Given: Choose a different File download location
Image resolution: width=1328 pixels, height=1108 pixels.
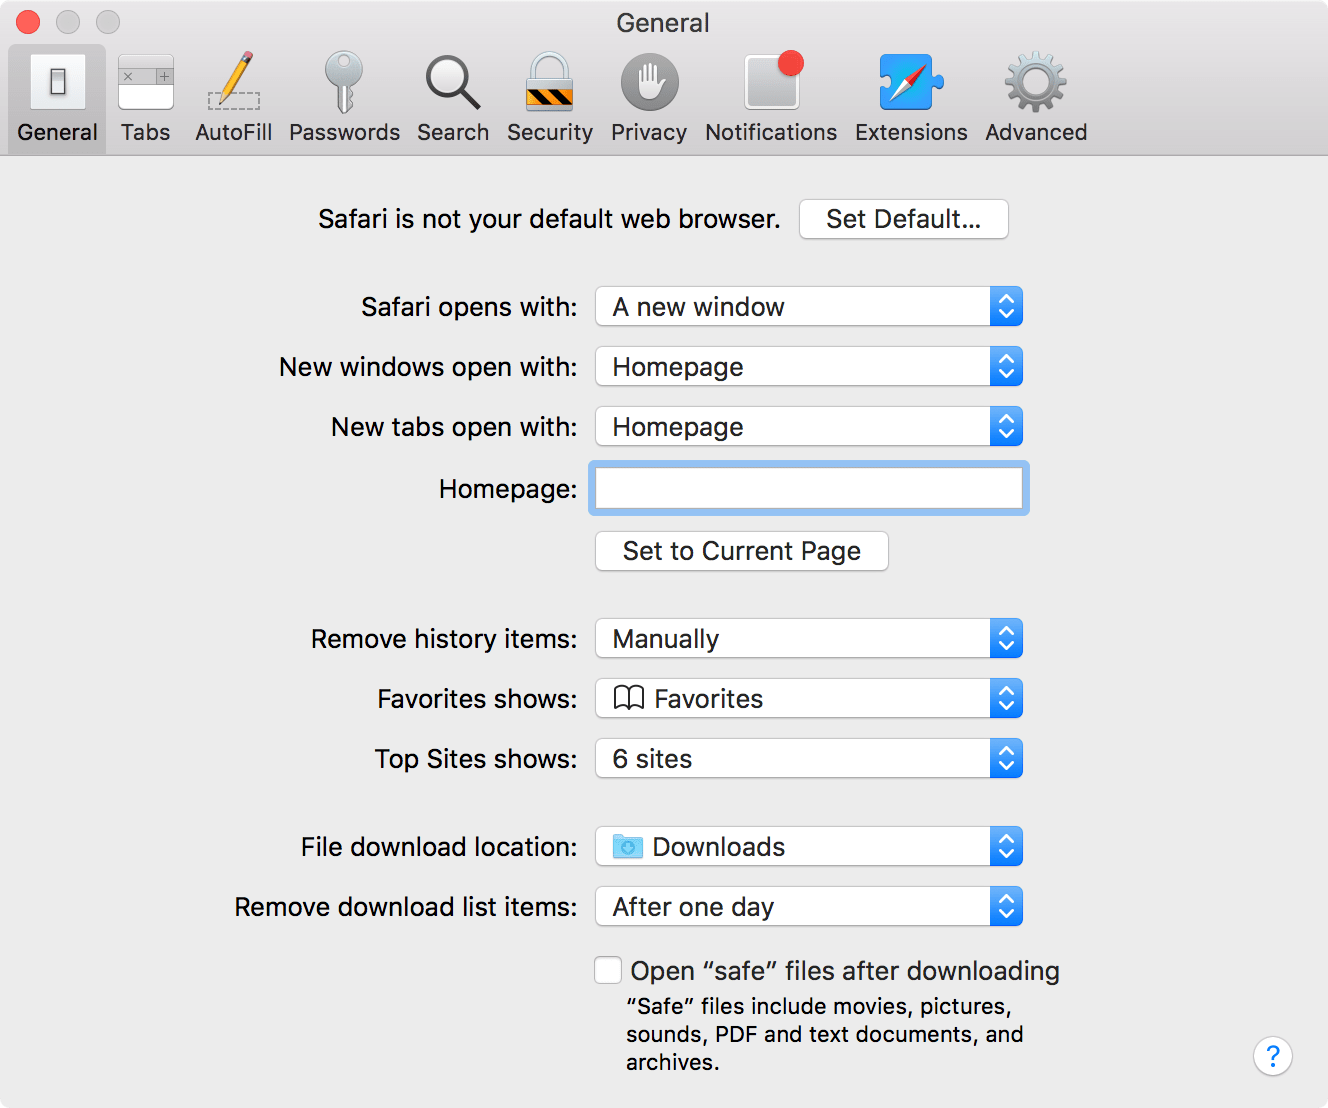Looking at the screenshot, I should tap(809, 846).
